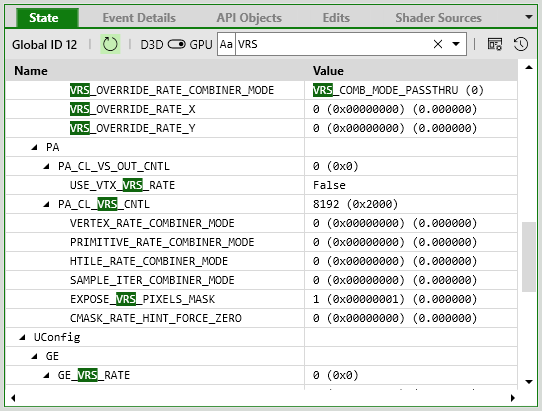The height and width of the screenshot is (411, 542).
Task: Select the VRS_OVERRIDE_RATE_Y row
Action: [x=262, y=128]
